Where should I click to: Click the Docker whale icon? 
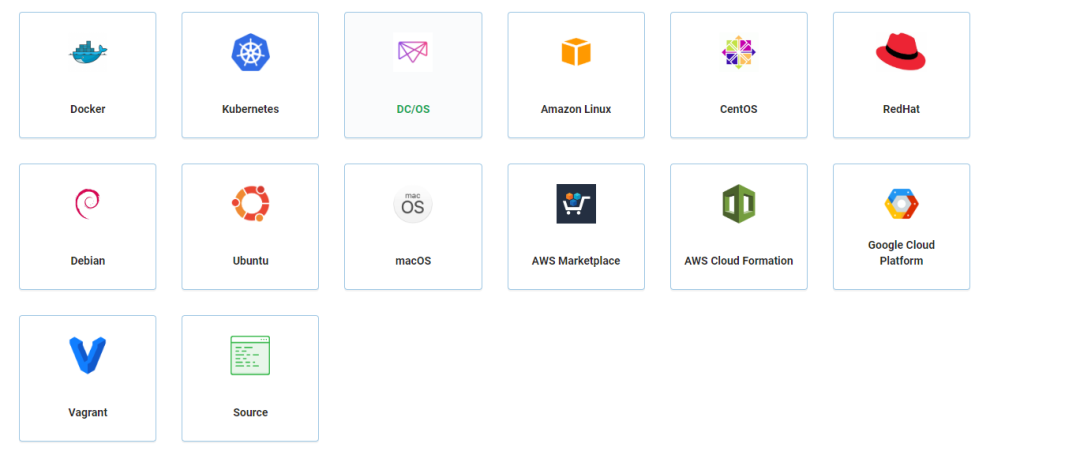point(87,52)
